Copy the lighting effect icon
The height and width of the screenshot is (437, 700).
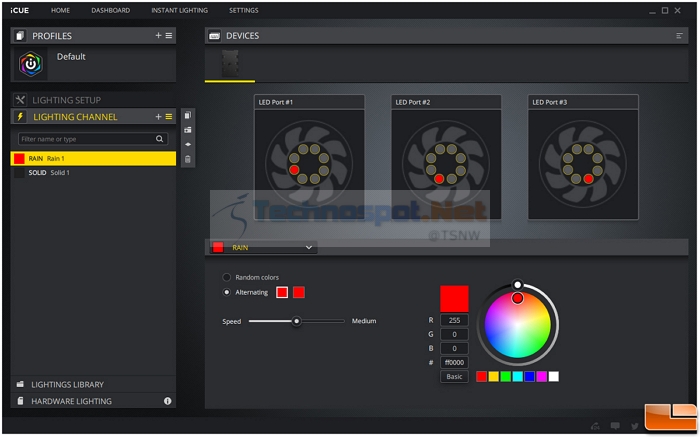pos(188,115)
